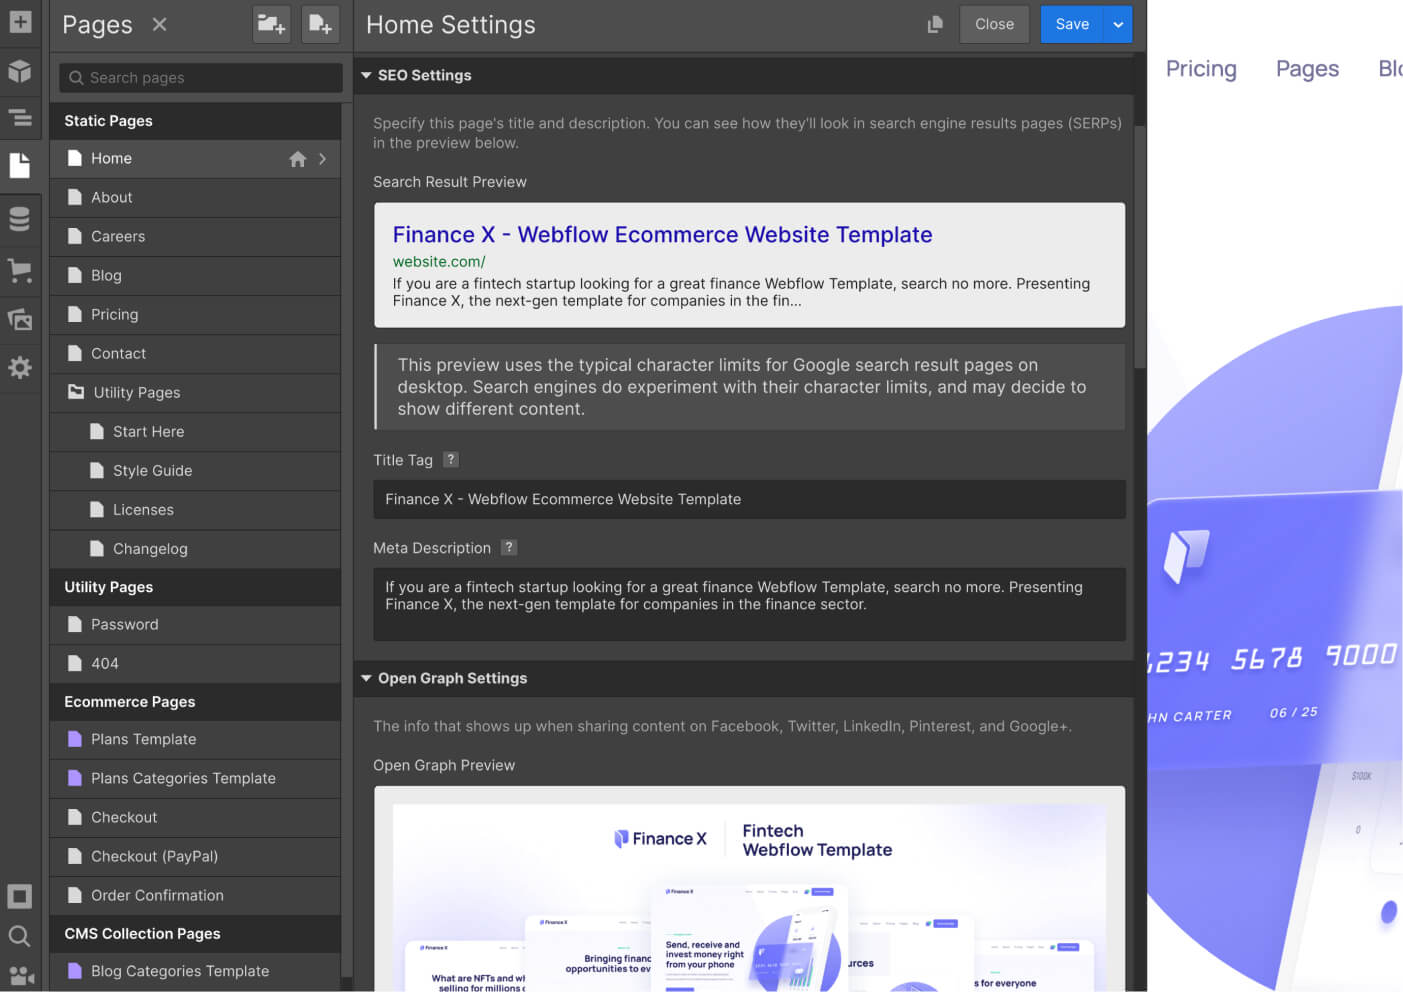Click the Close button in Home Settings

pyautogui.click(x=994, y=24)
